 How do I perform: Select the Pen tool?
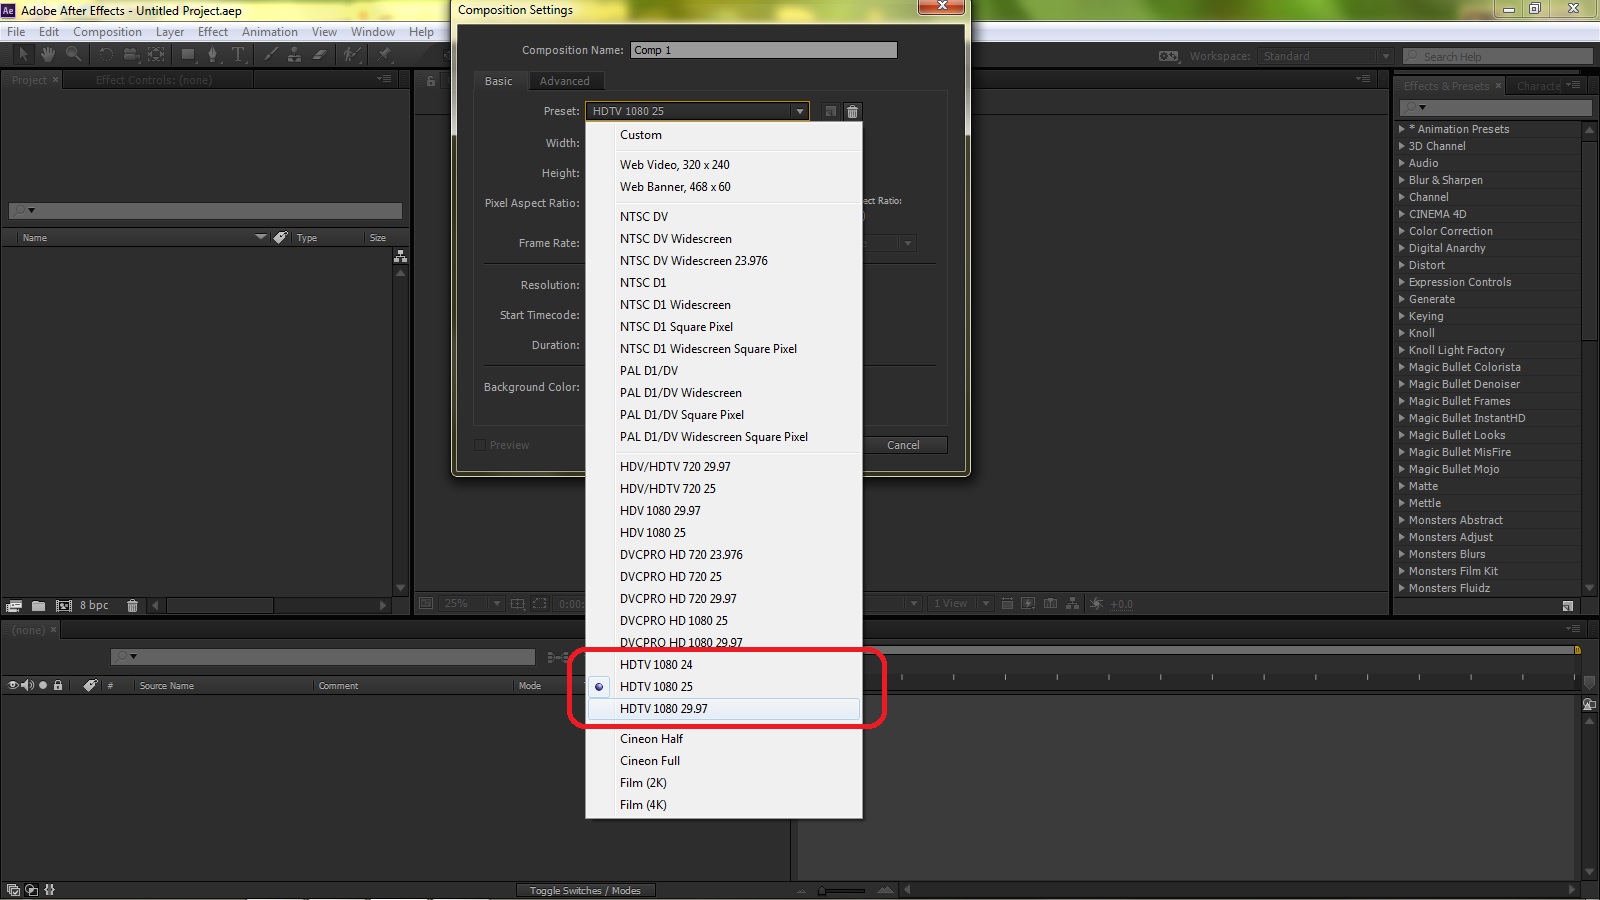click(x=212, y=55)
